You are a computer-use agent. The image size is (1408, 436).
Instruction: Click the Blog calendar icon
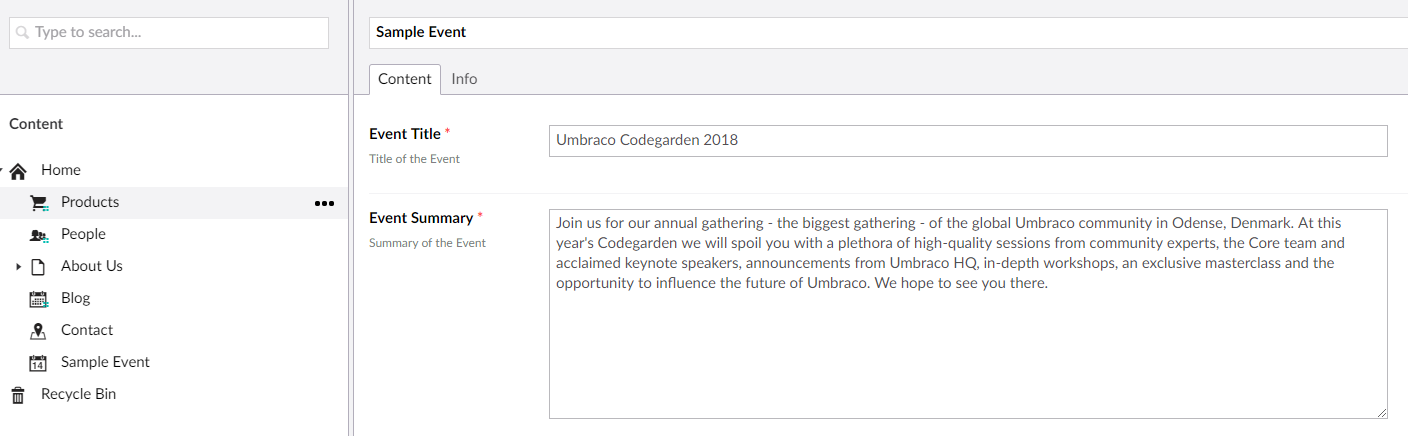39,299
